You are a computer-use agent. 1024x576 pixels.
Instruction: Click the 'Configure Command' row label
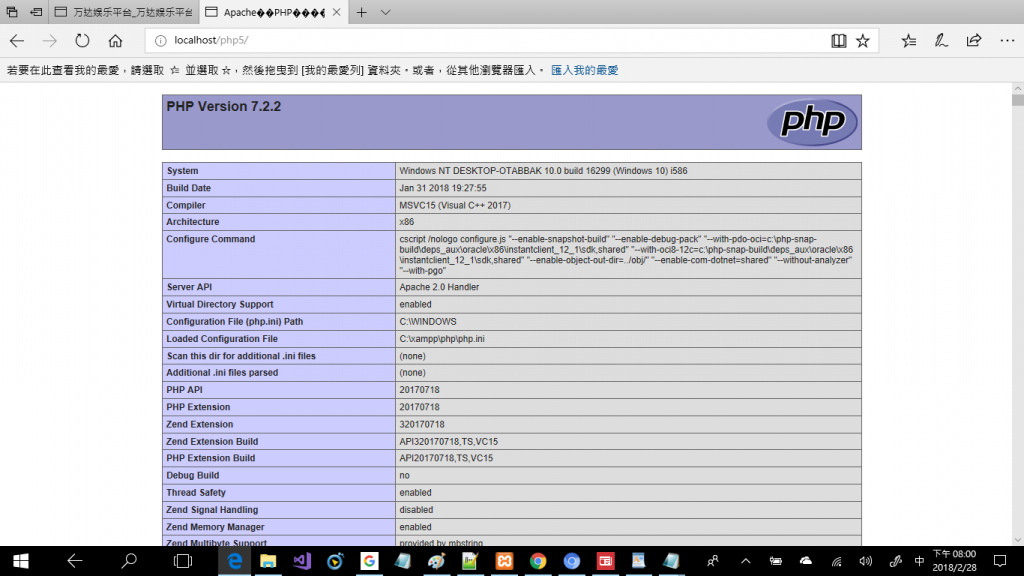tap(210, 239)
